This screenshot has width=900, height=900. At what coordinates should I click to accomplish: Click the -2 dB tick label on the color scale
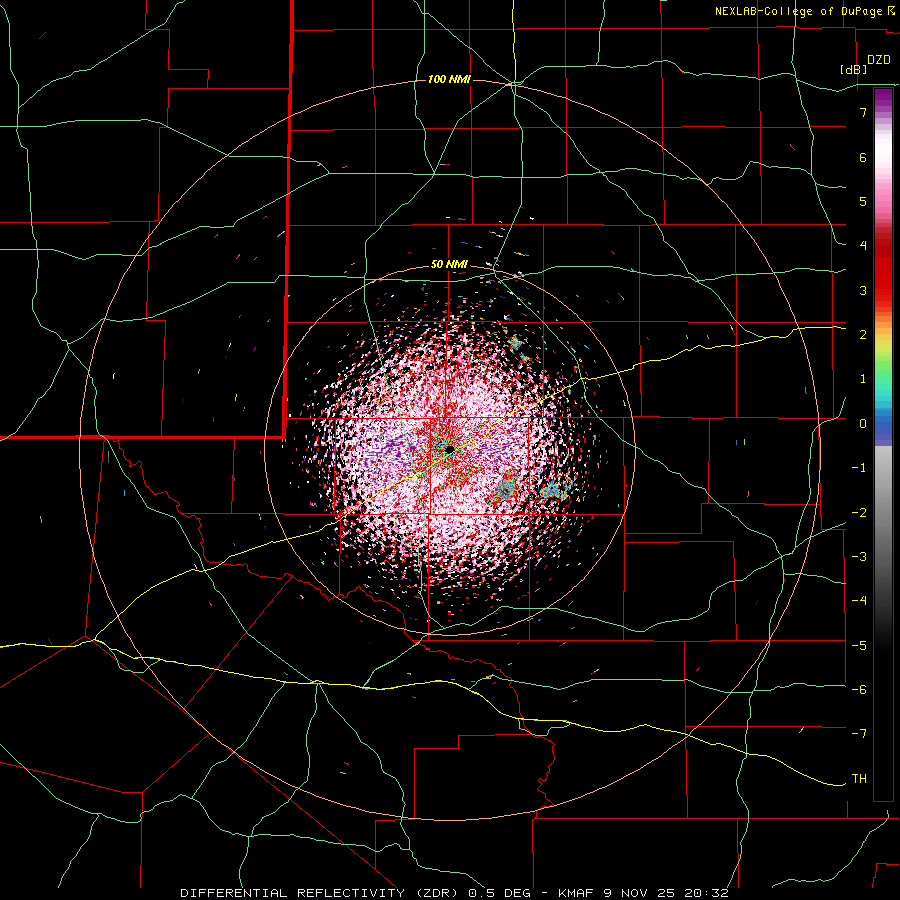point(859,512)
